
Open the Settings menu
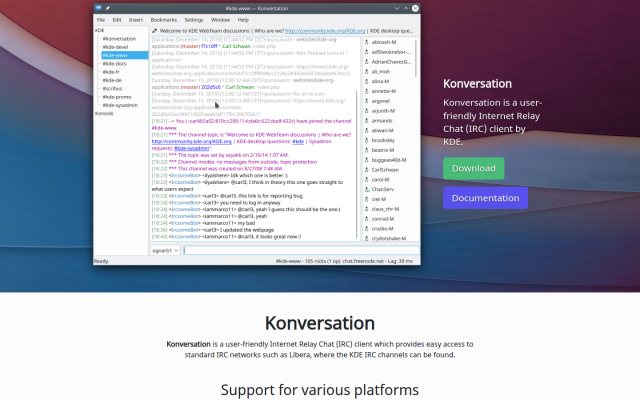click(193, 20)
